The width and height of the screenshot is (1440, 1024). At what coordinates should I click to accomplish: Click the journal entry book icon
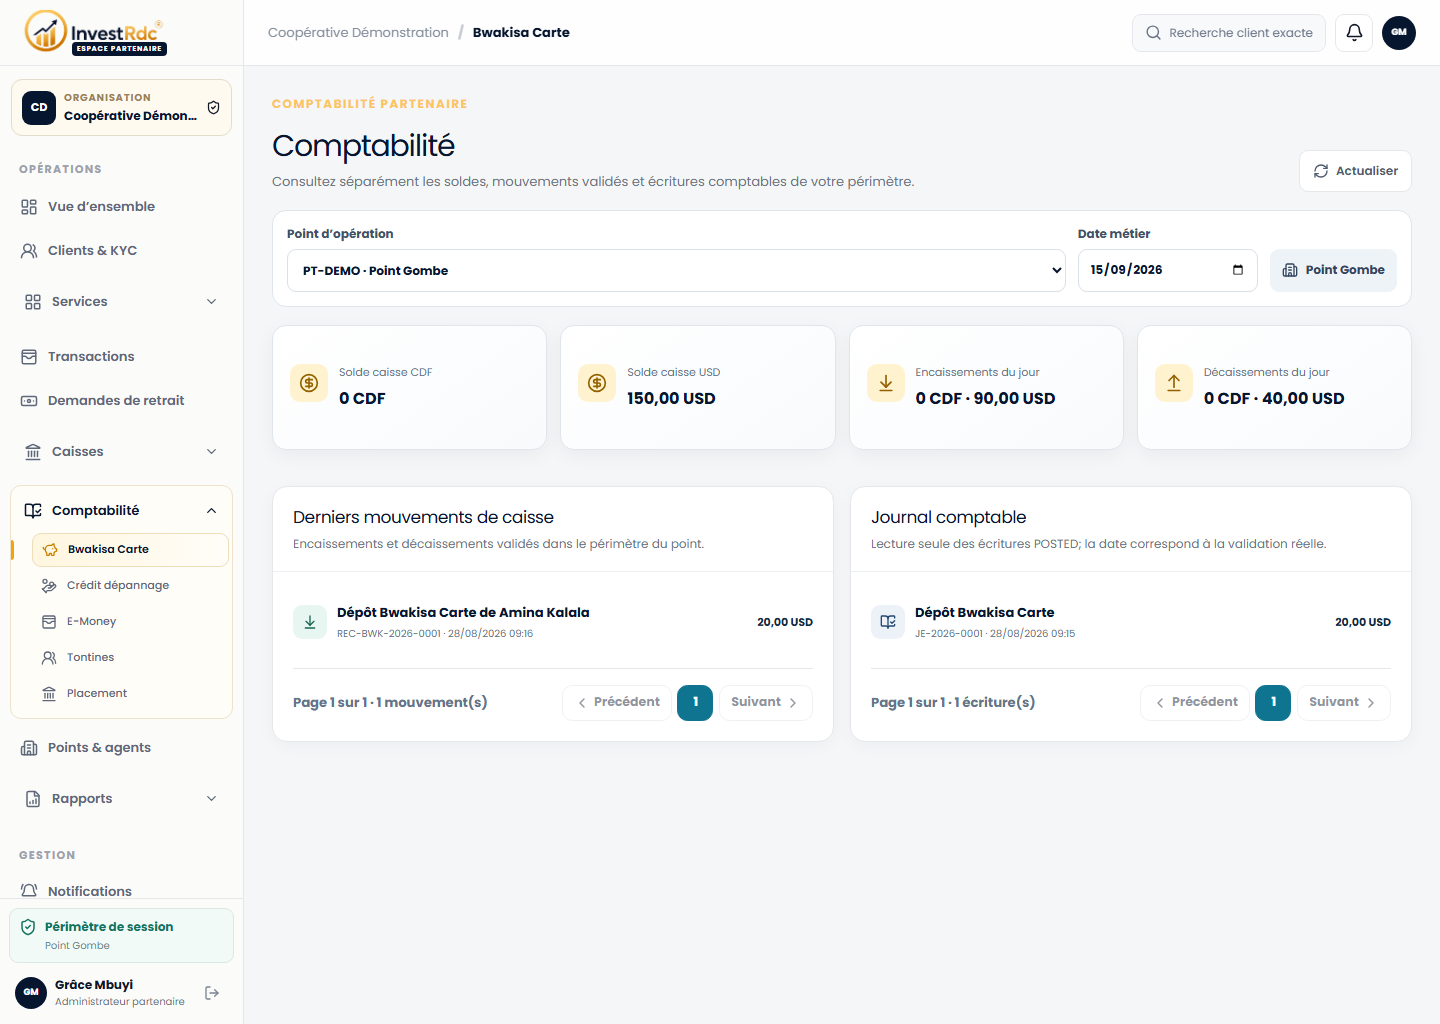(888, 622)
